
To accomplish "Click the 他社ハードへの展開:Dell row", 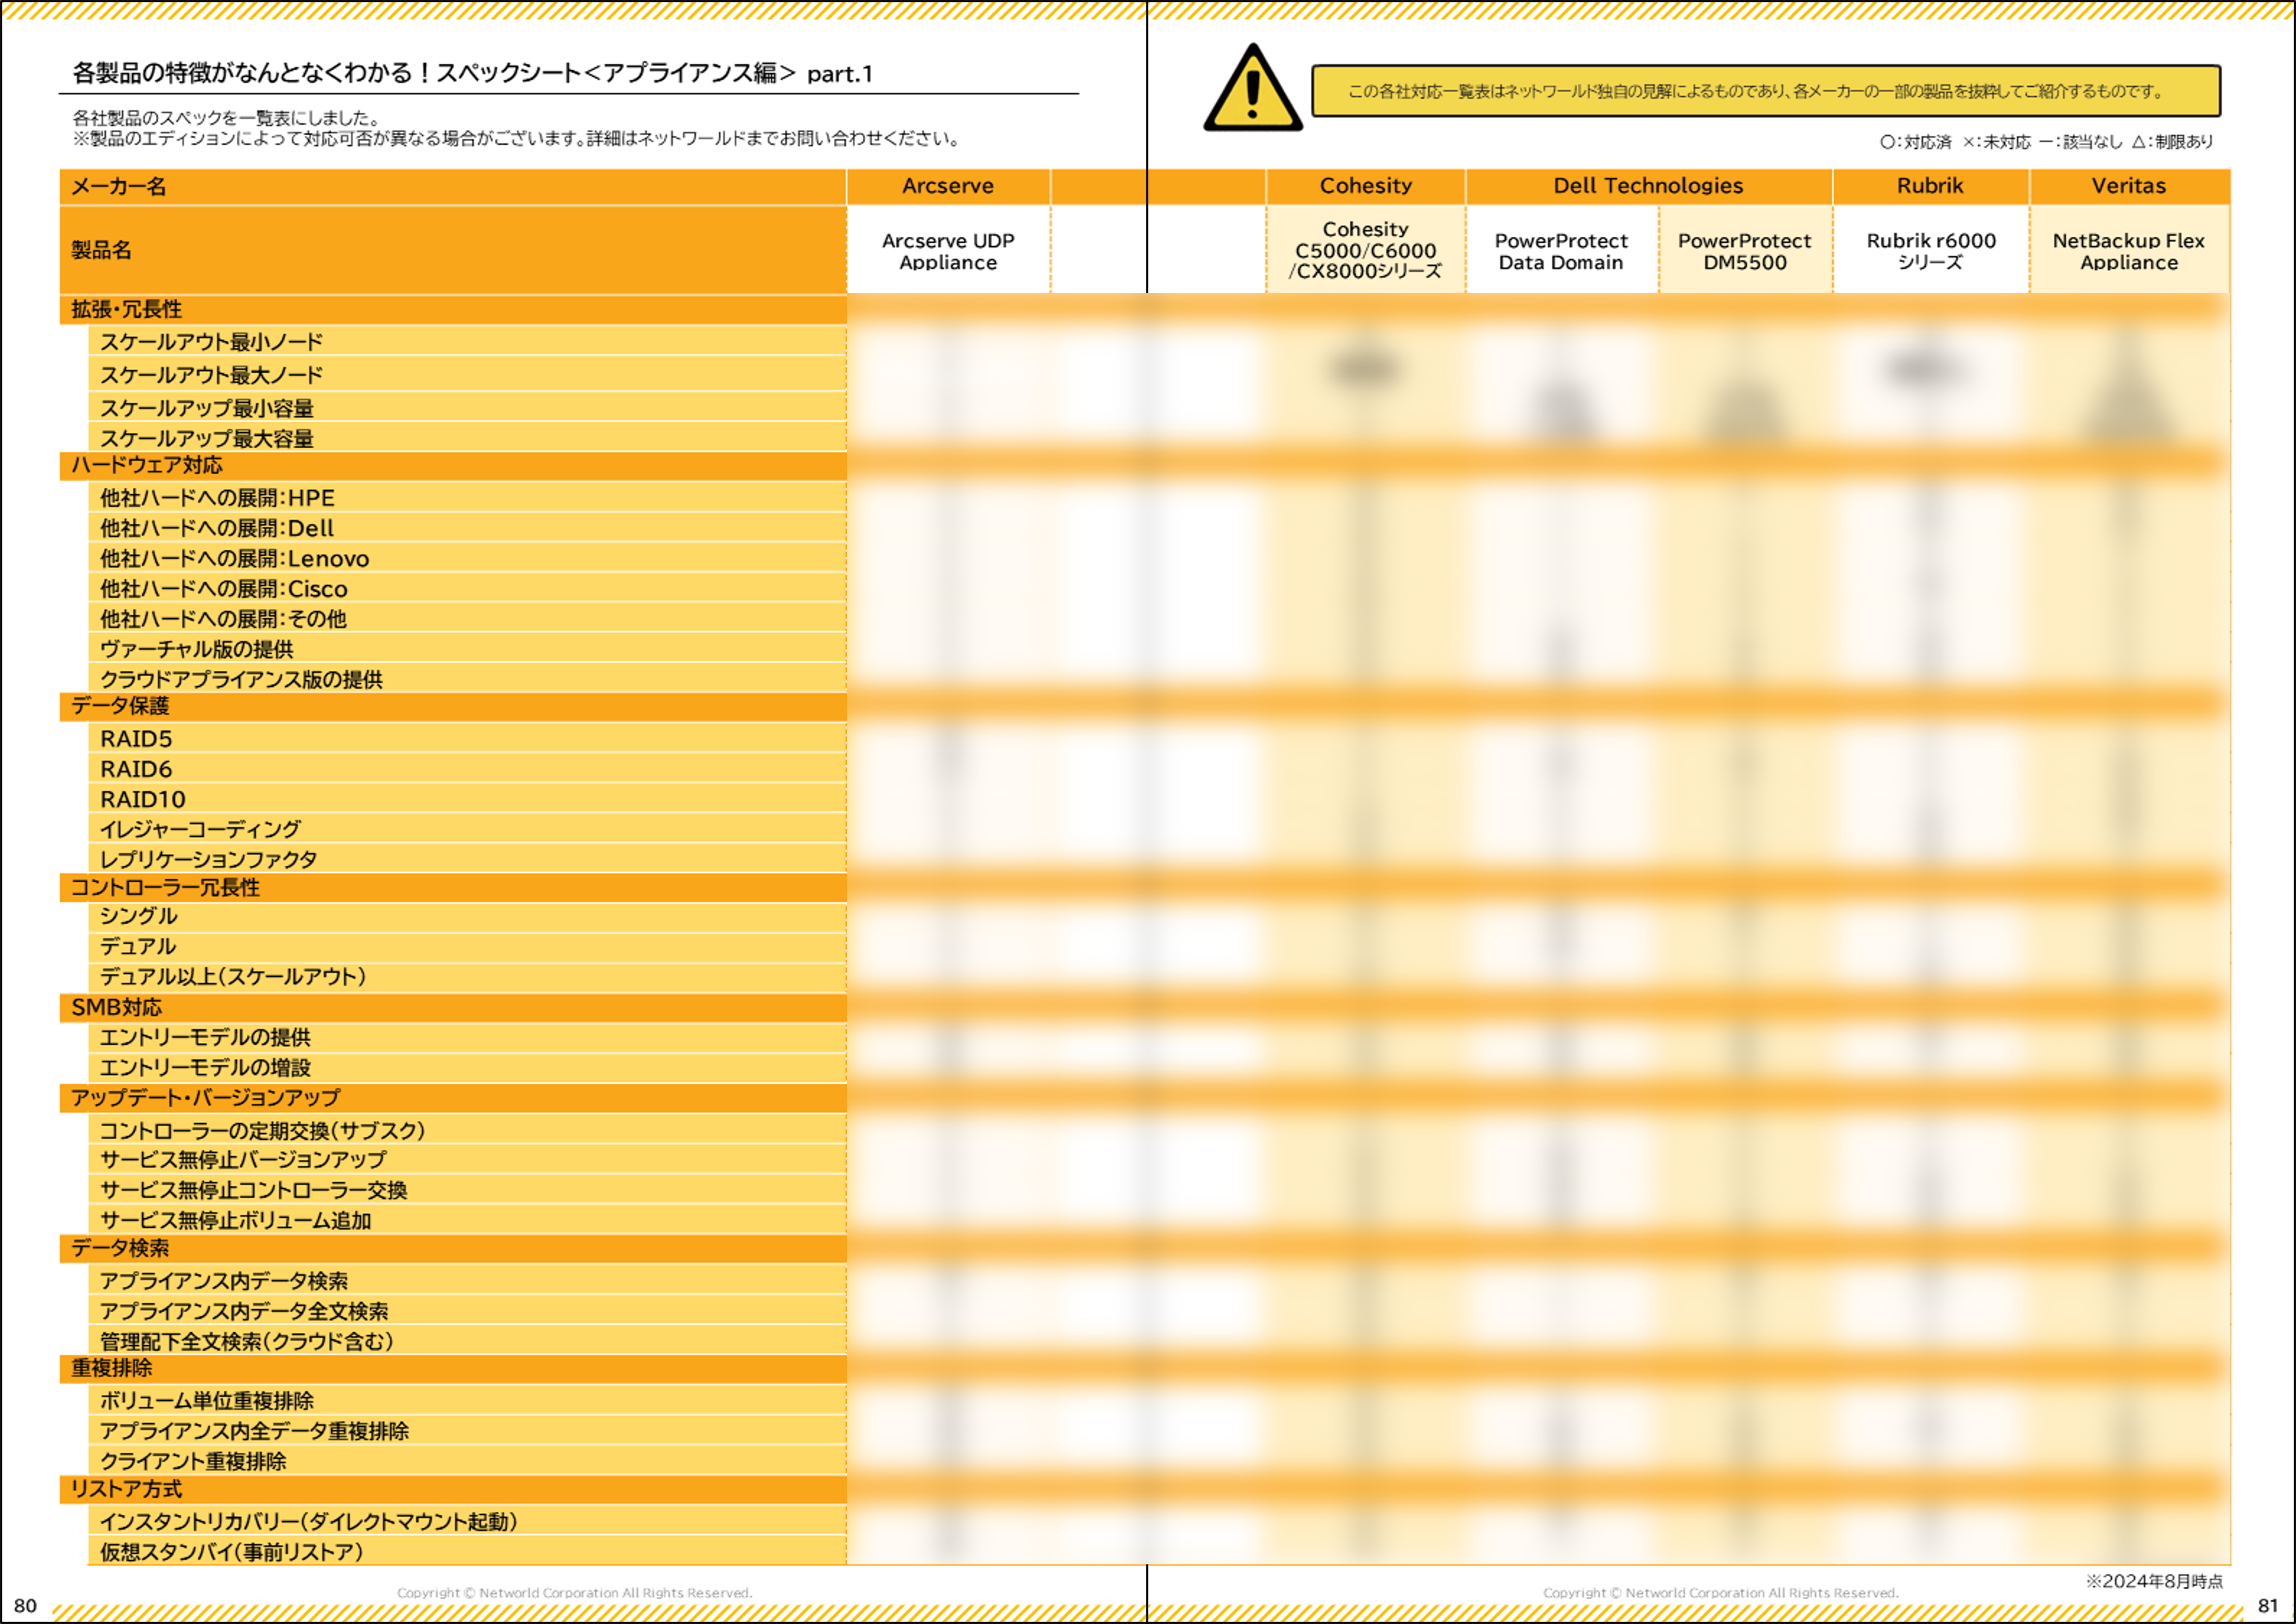I will coord(467,527).
